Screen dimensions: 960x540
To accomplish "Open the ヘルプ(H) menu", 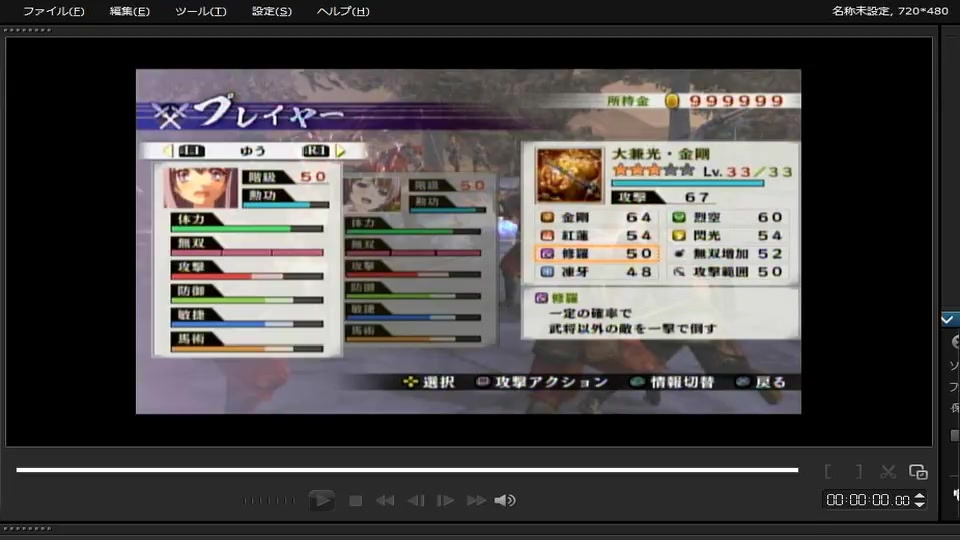I will [x=343, y=11].
